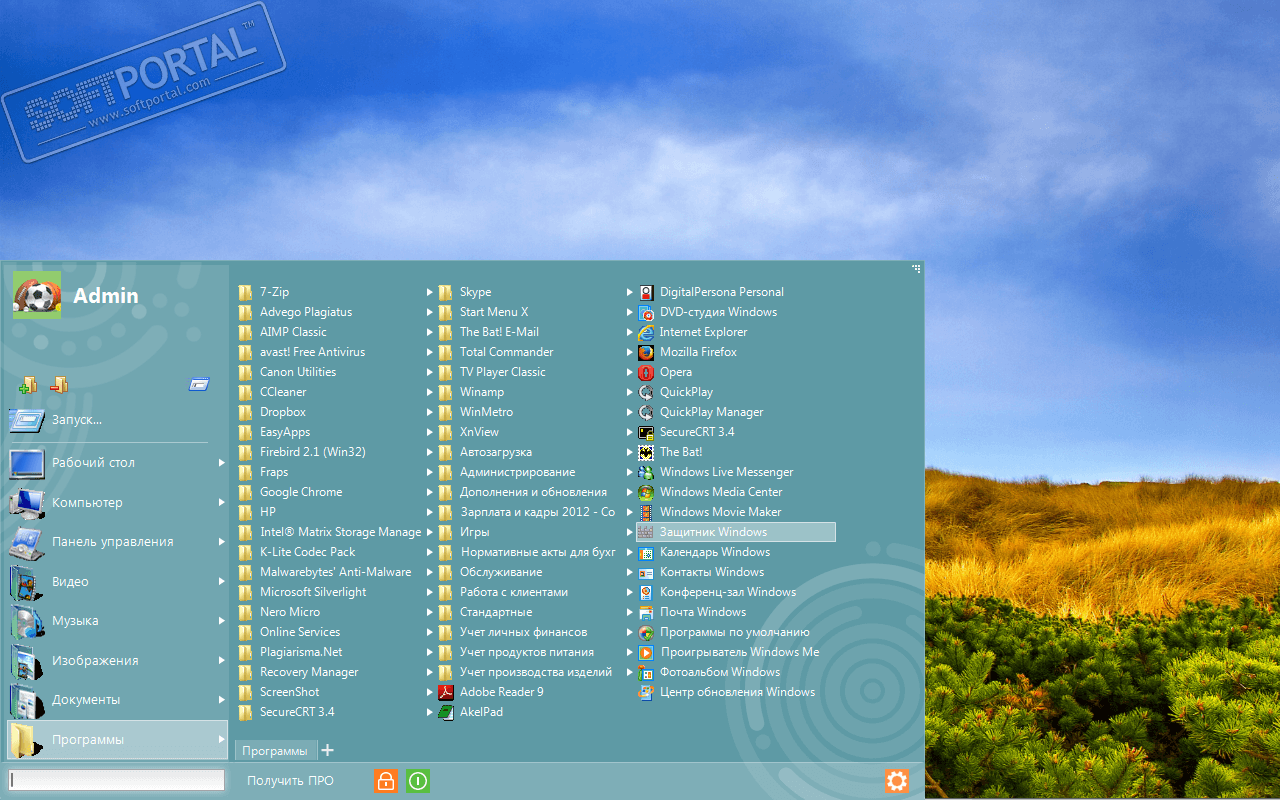1280x800 pixels.
Task: Launch DigitalPersona Personal from its icon
Action: click(646, 292)
